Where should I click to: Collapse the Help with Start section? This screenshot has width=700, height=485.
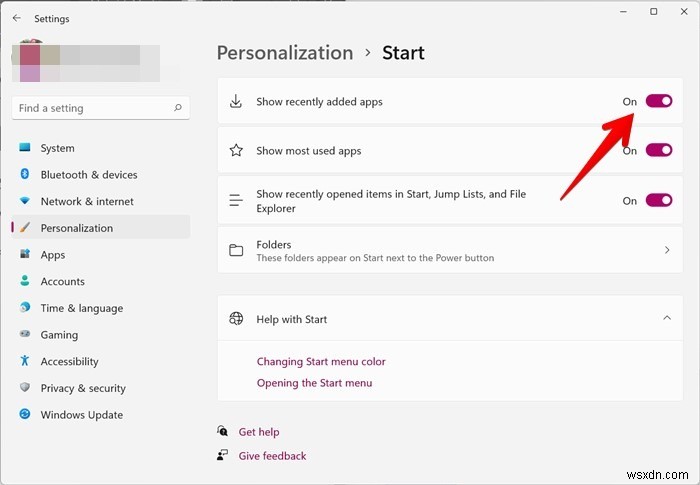click(x=667, y=319)
